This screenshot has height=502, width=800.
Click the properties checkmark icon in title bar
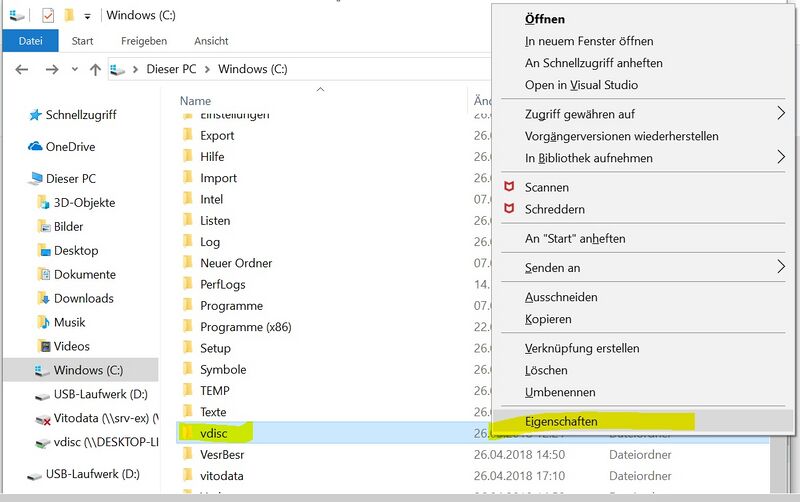[49, 15]
